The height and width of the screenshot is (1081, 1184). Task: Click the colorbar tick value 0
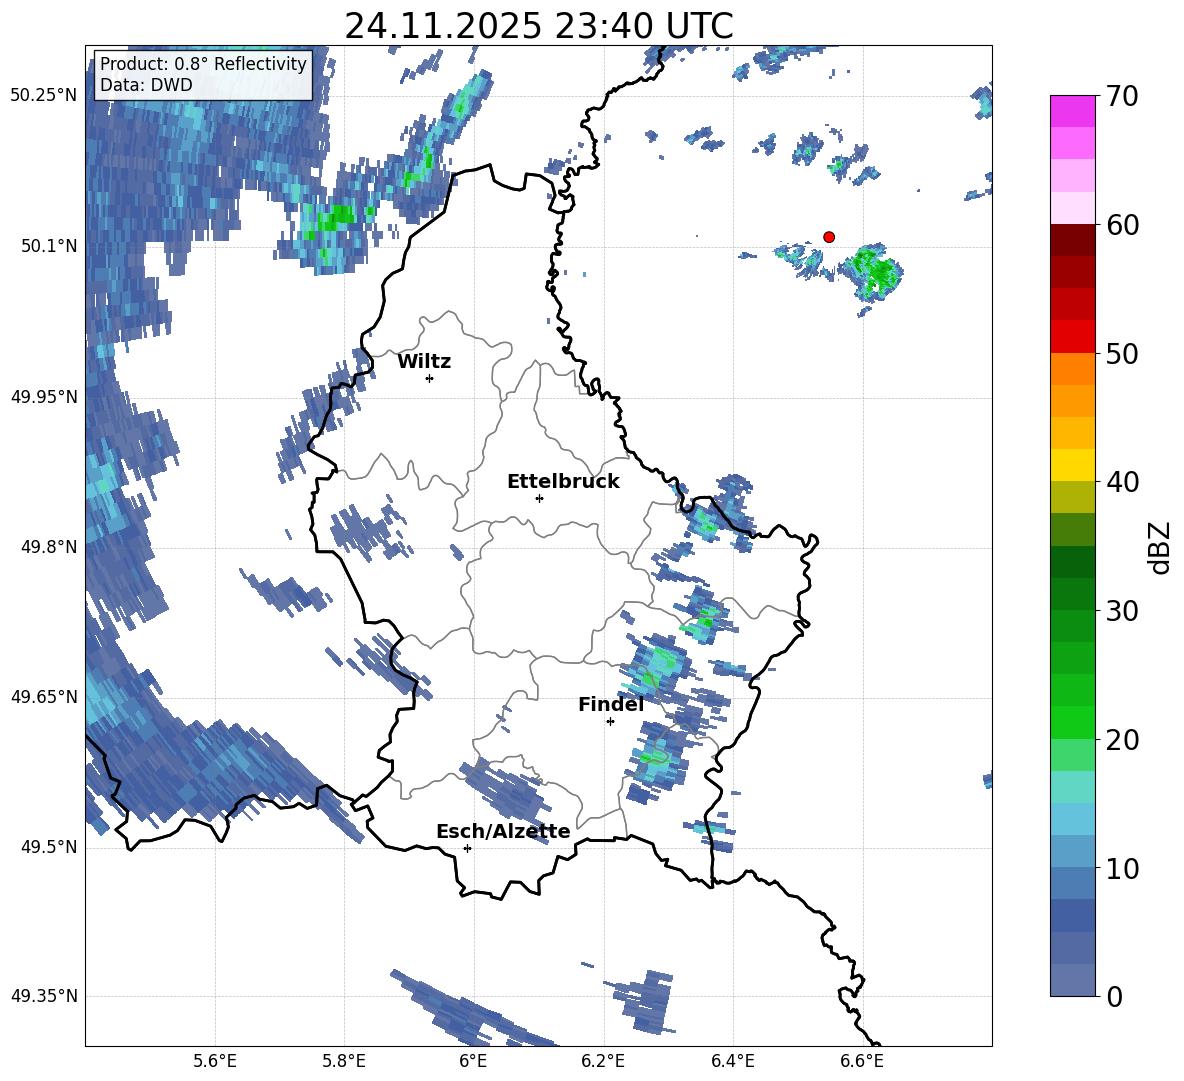point(1114,996)
